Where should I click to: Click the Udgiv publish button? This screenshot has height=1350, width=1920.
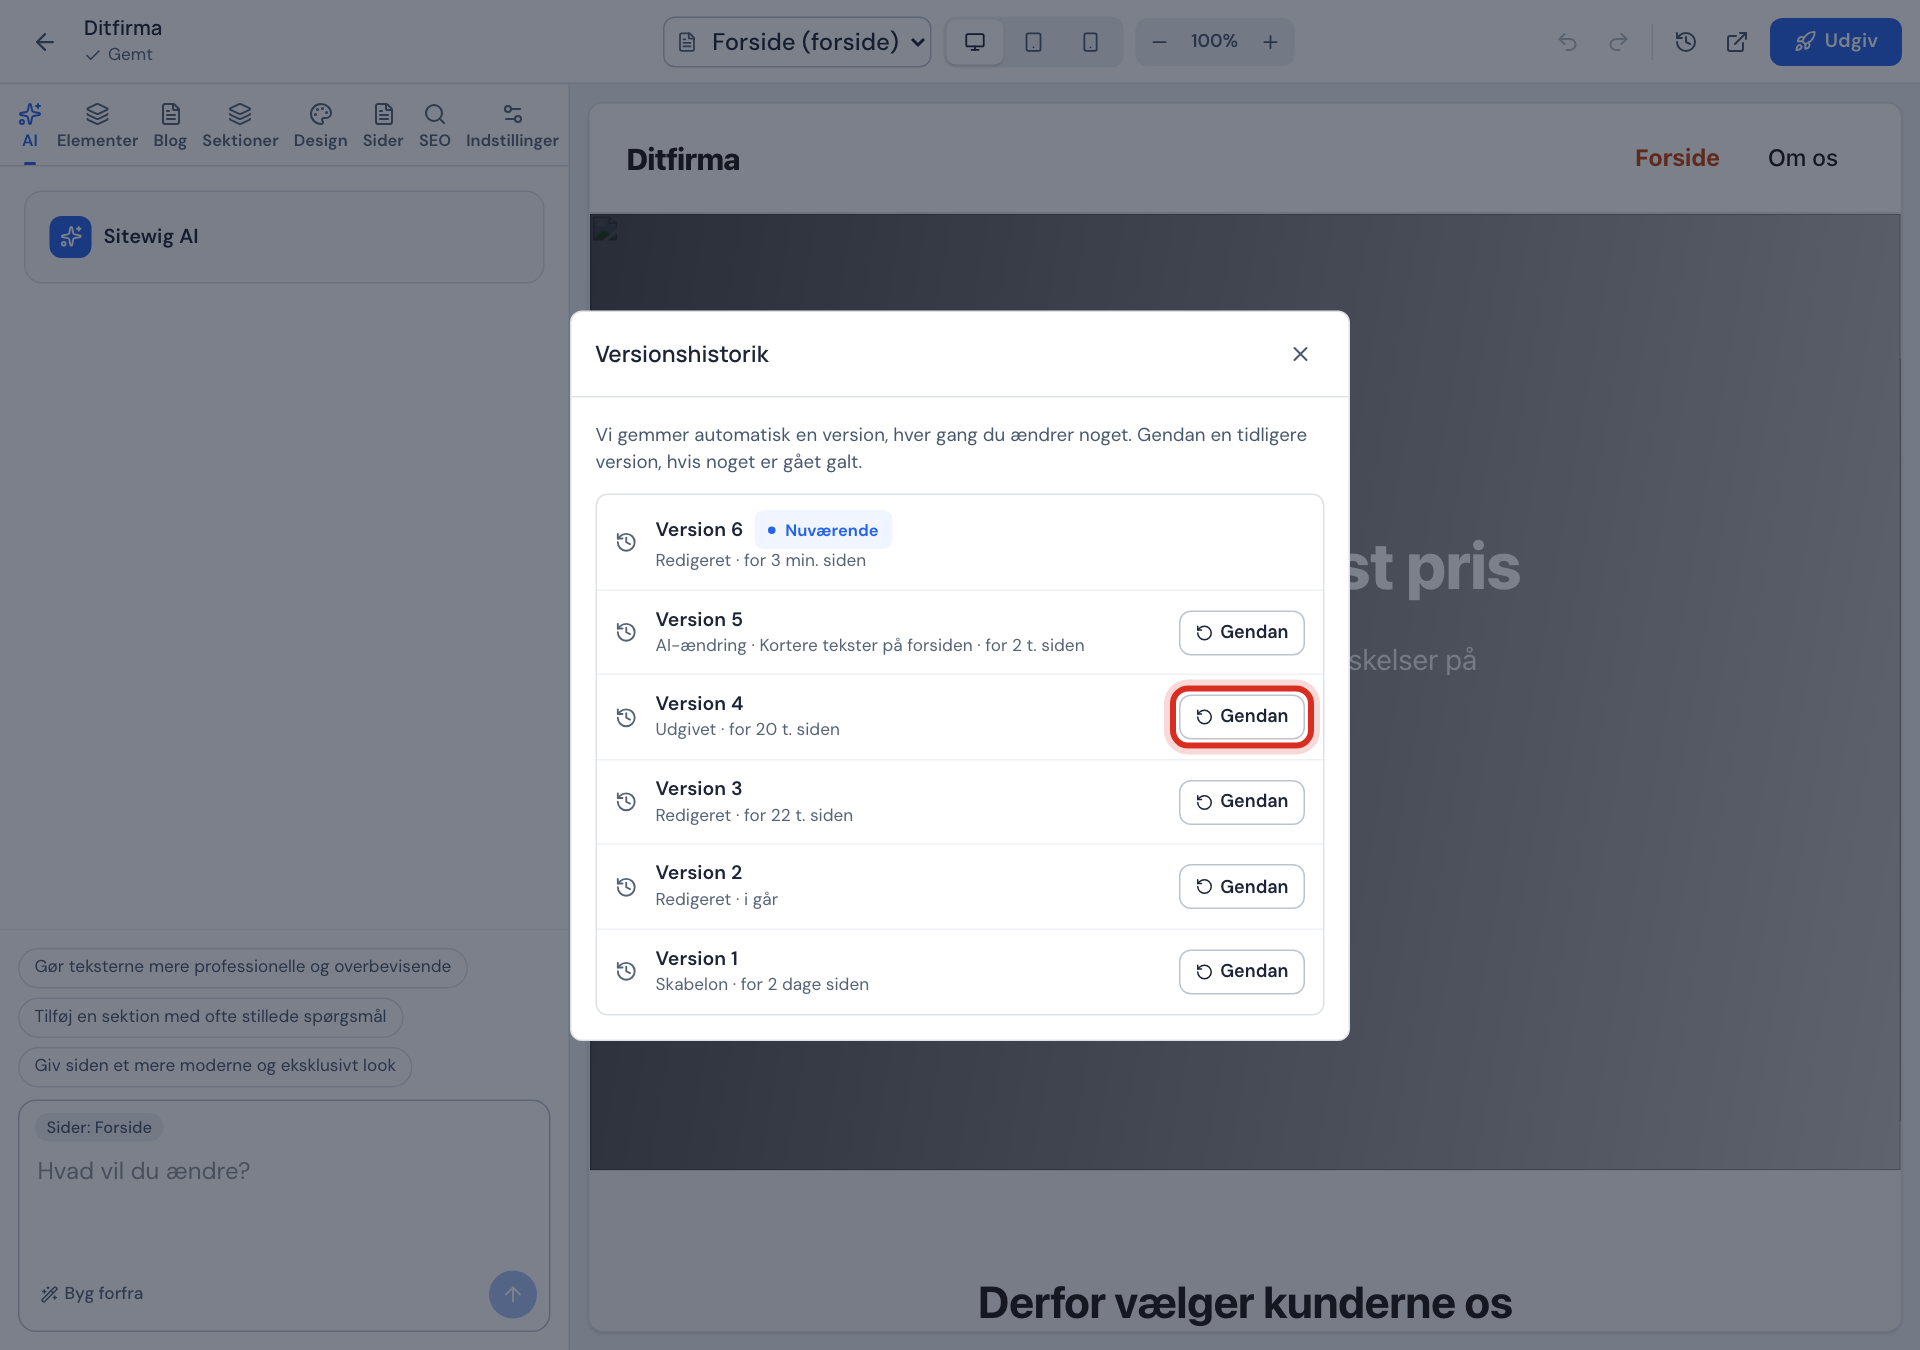(x=1835, y=42)
